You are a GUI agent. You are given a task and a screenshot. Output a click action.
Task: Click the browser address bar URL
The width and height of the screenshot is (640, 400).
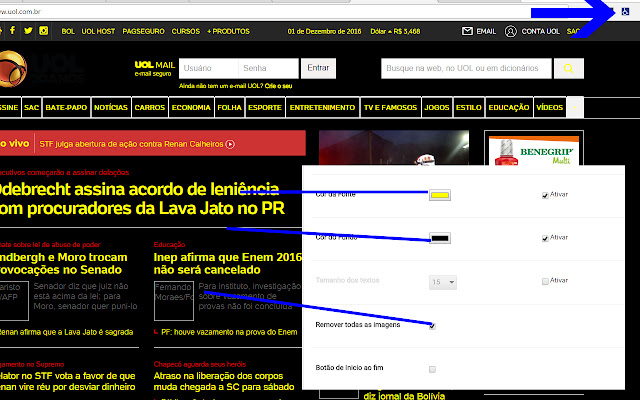pos(20,11)
